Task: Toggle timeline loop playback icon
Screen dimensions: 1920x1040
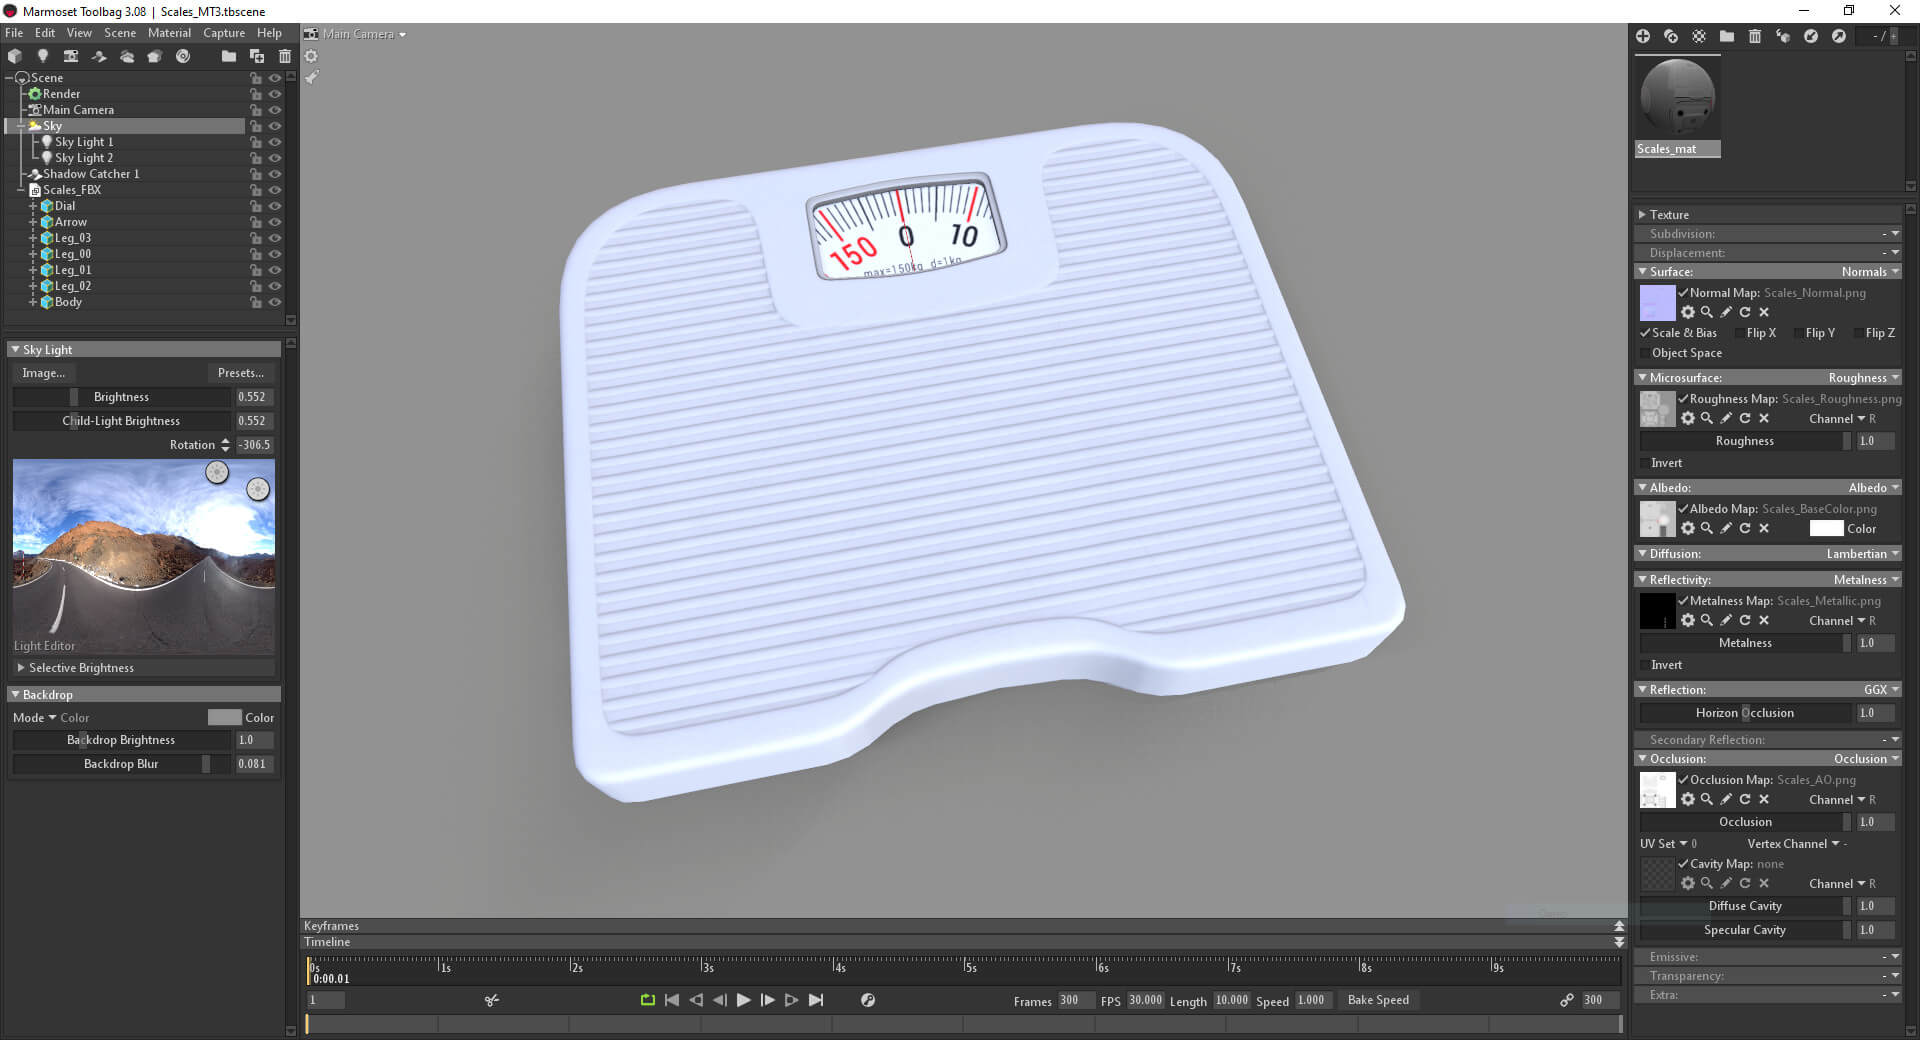Action: [647, 1000]
